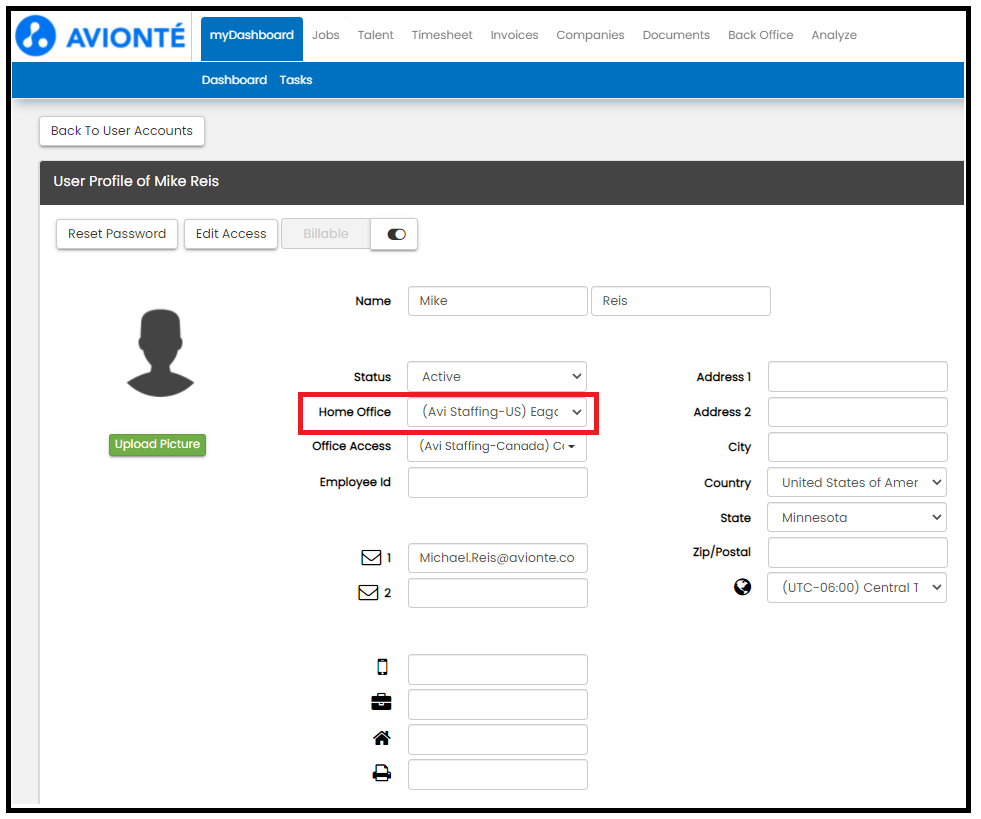Click the Upload Picture button
This screenshot has height=819, width=981.
click(157, 444)
